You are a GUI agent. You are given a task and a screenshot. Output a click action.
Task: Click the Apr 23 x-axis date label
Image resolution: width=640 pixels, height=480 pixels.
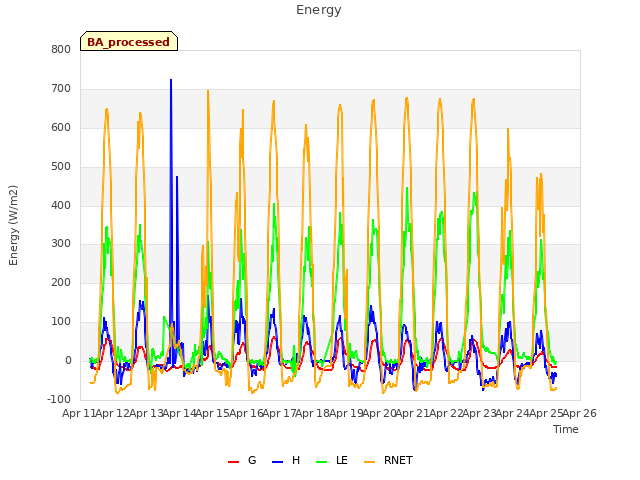480,413
